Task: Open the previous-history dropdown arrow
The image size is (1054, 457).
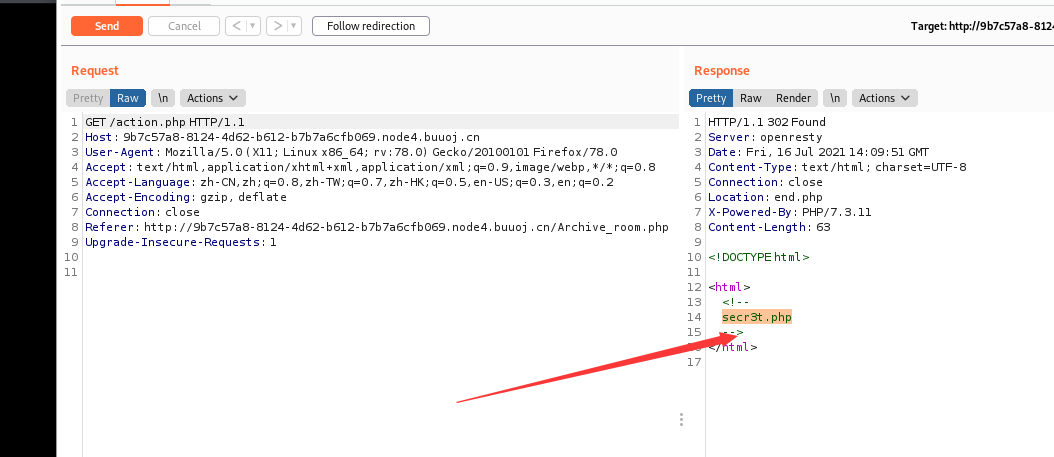Action: 253,26
